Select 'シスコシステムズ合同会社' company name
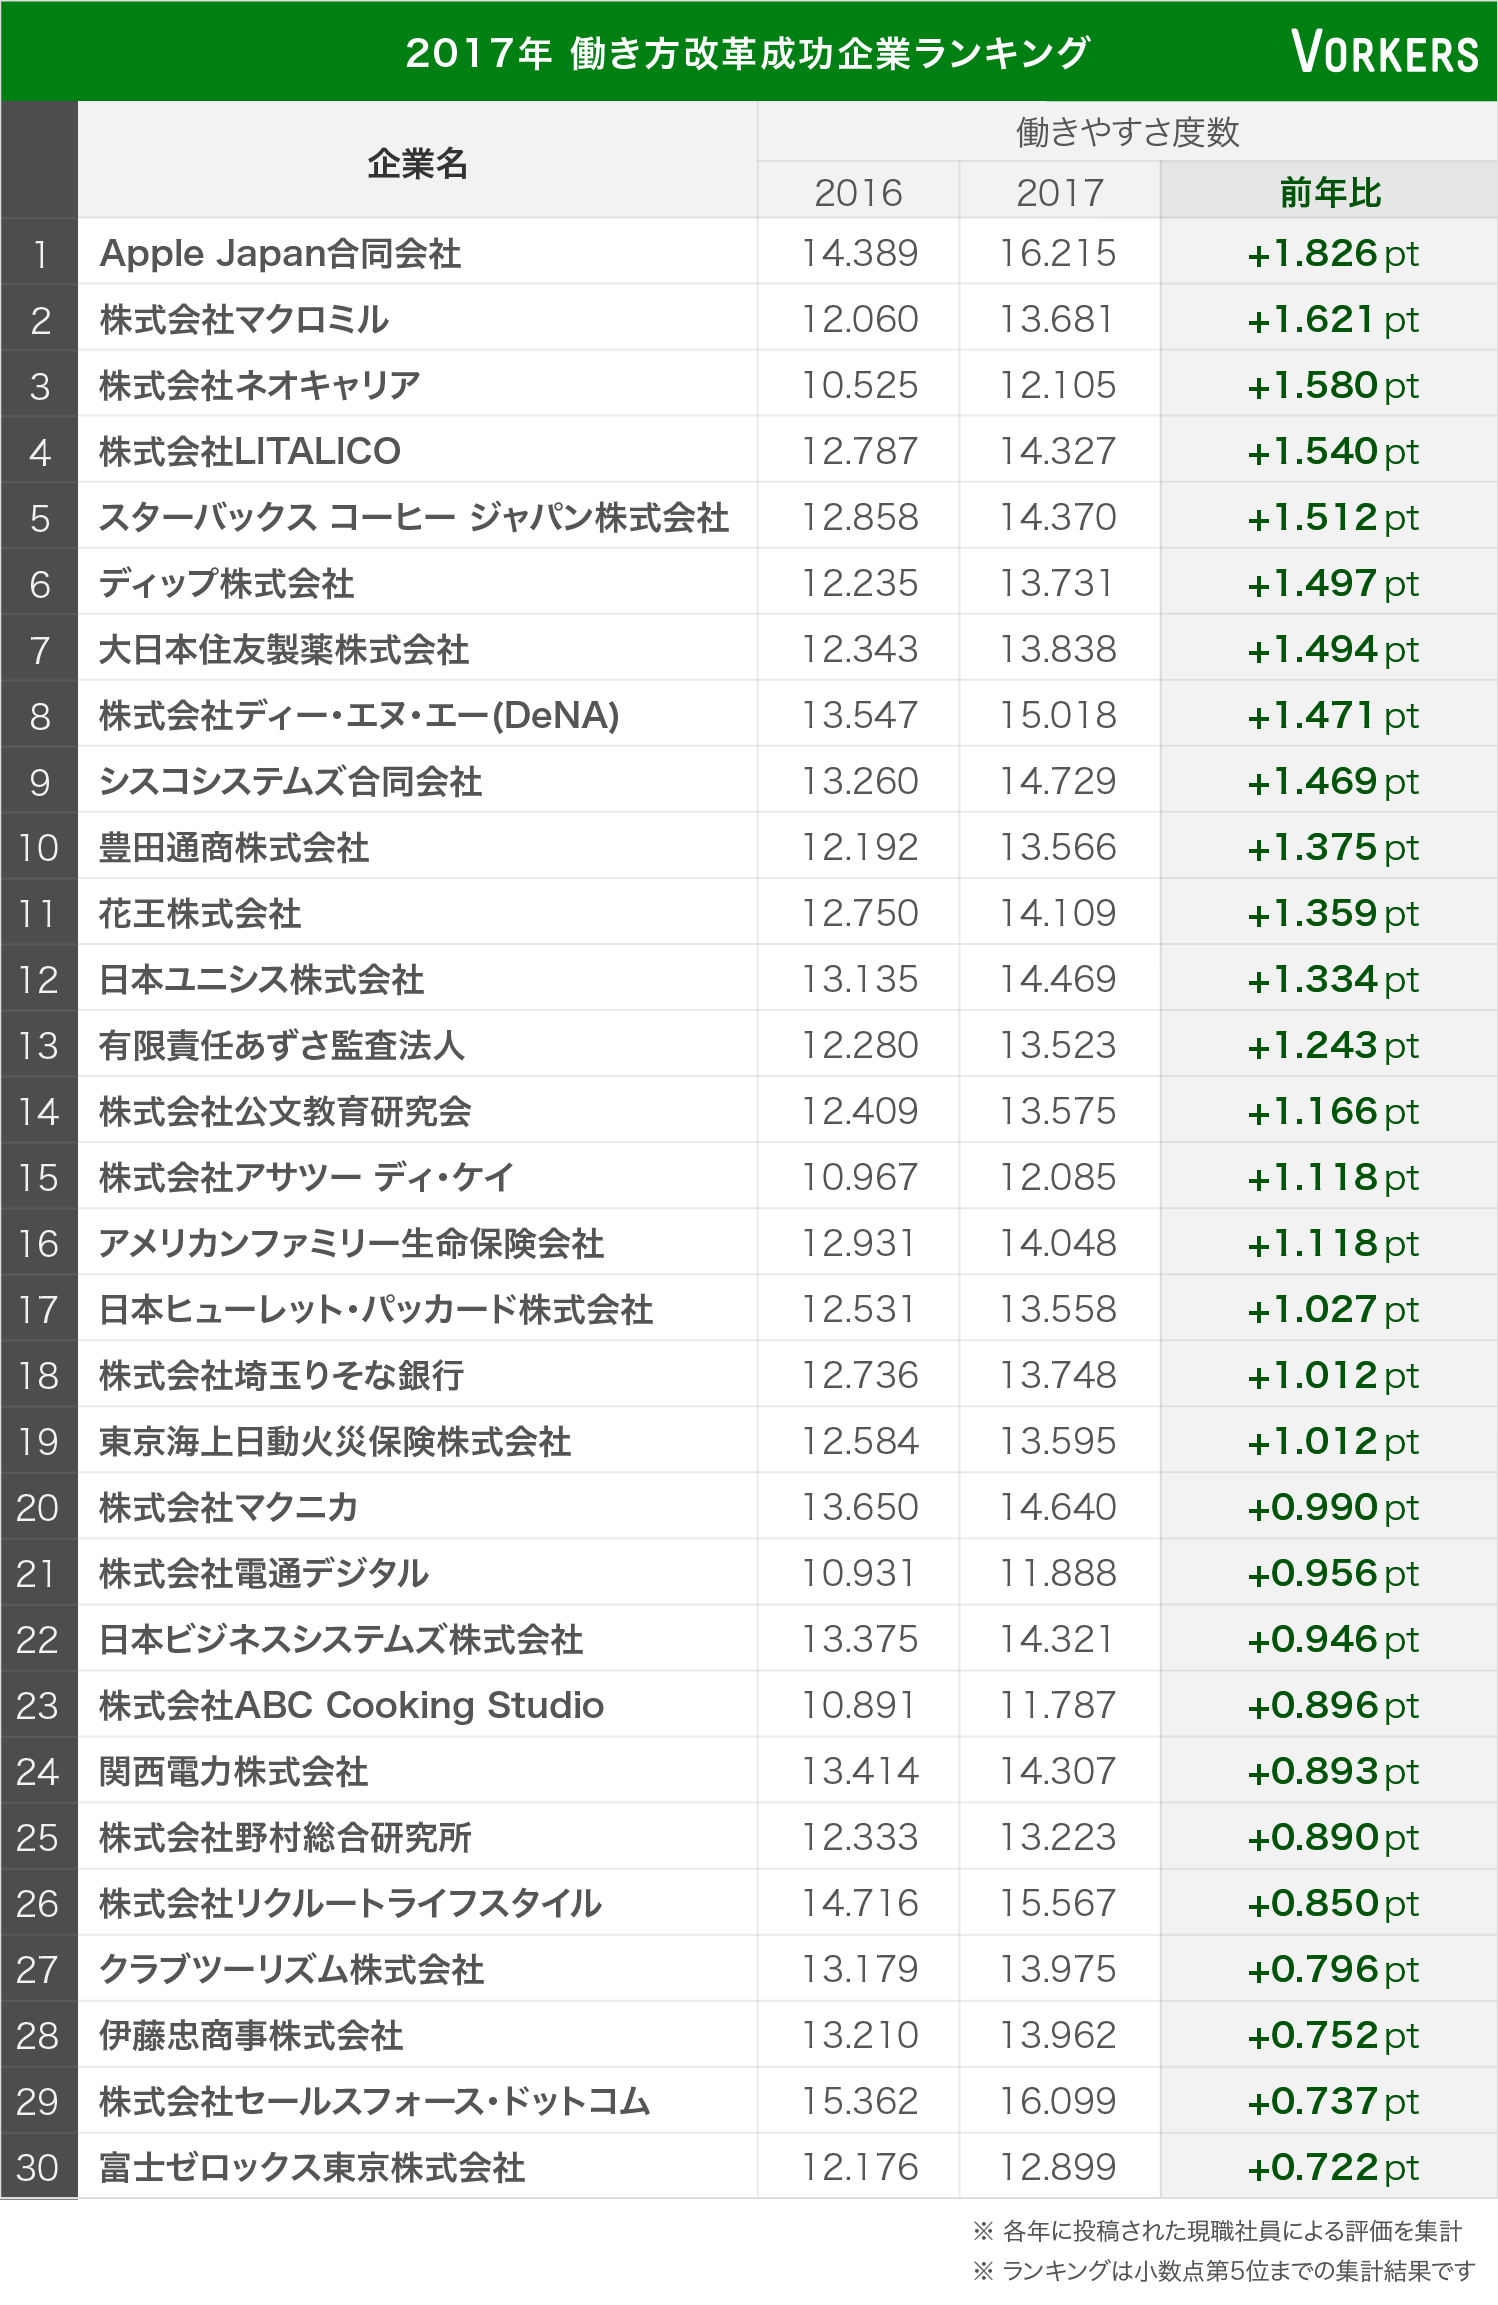 (291, 782)
